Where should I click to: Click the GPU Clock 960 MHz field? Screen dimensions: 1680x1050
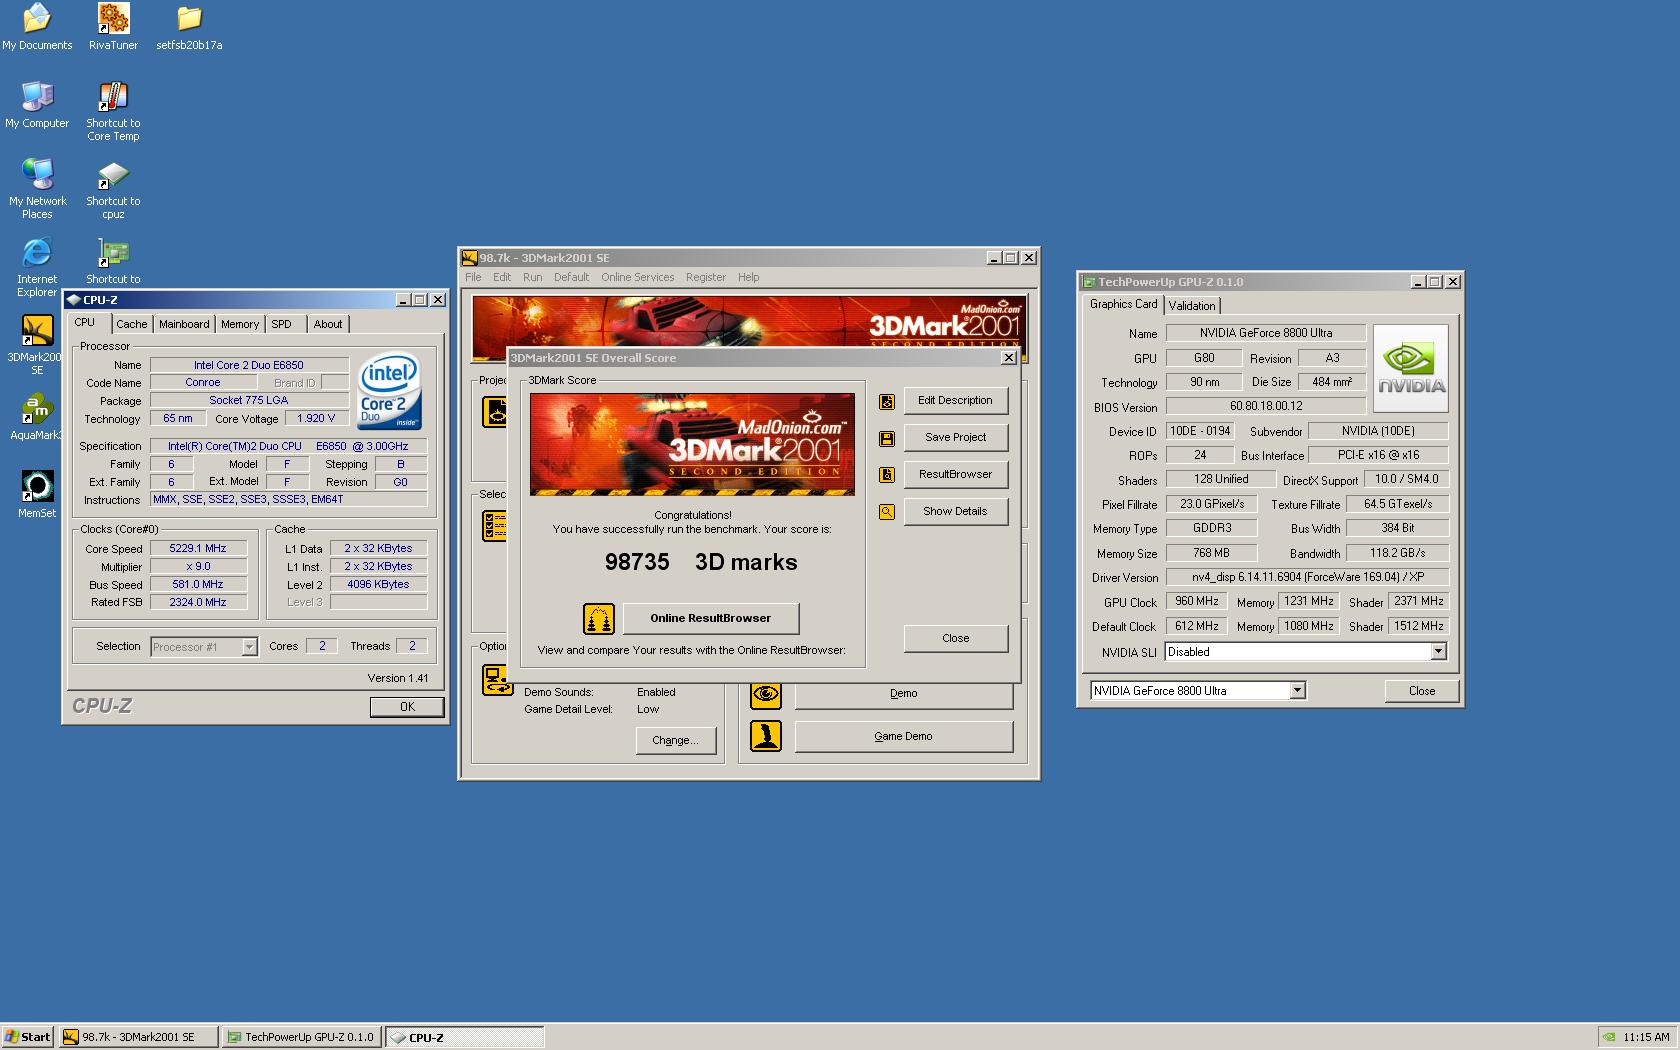(1196, 601)
